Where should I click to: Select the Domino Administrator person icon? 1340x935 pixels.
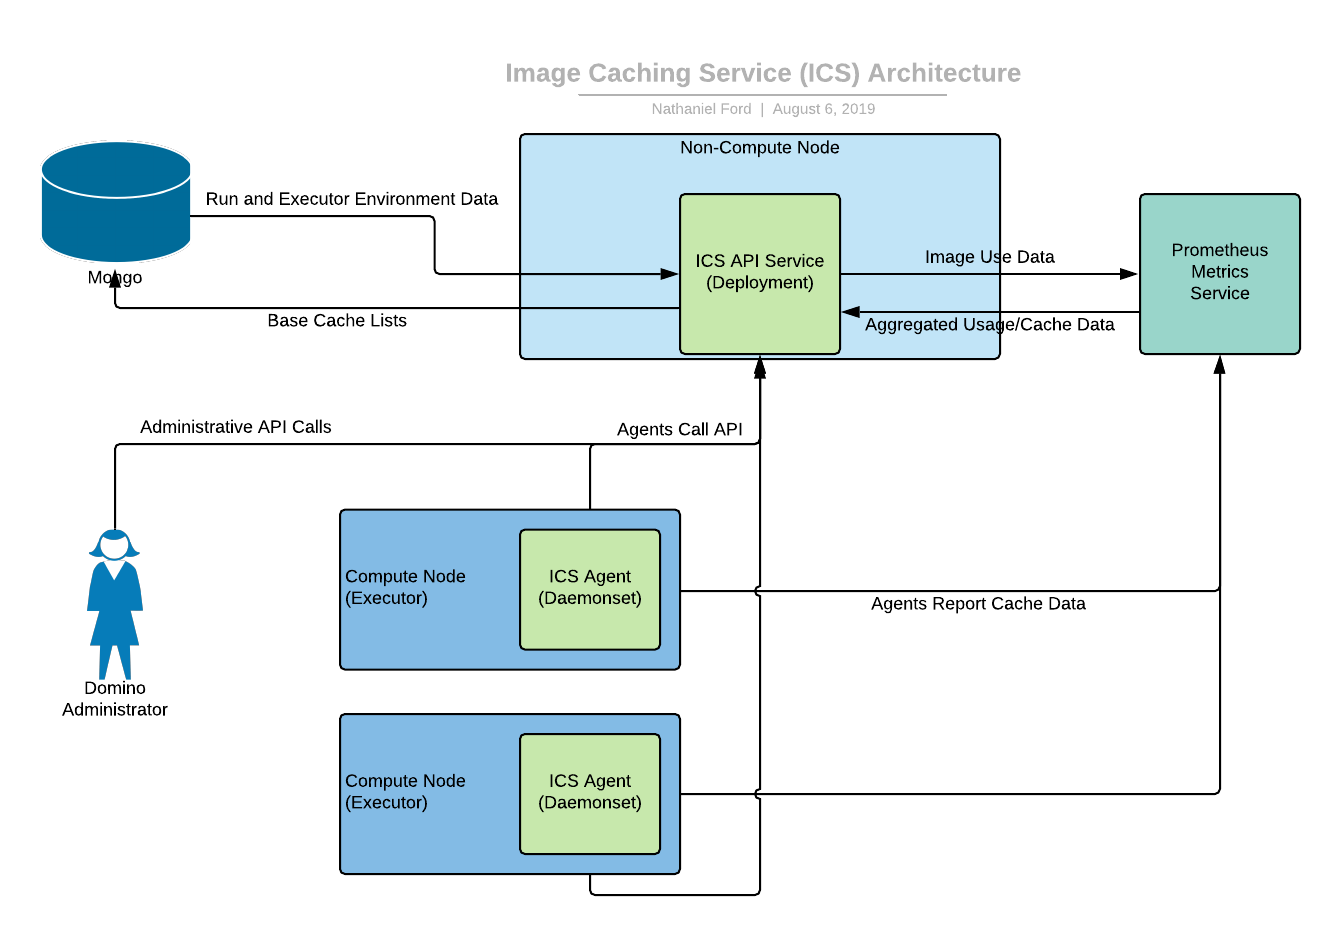click(x=115, y=604)
